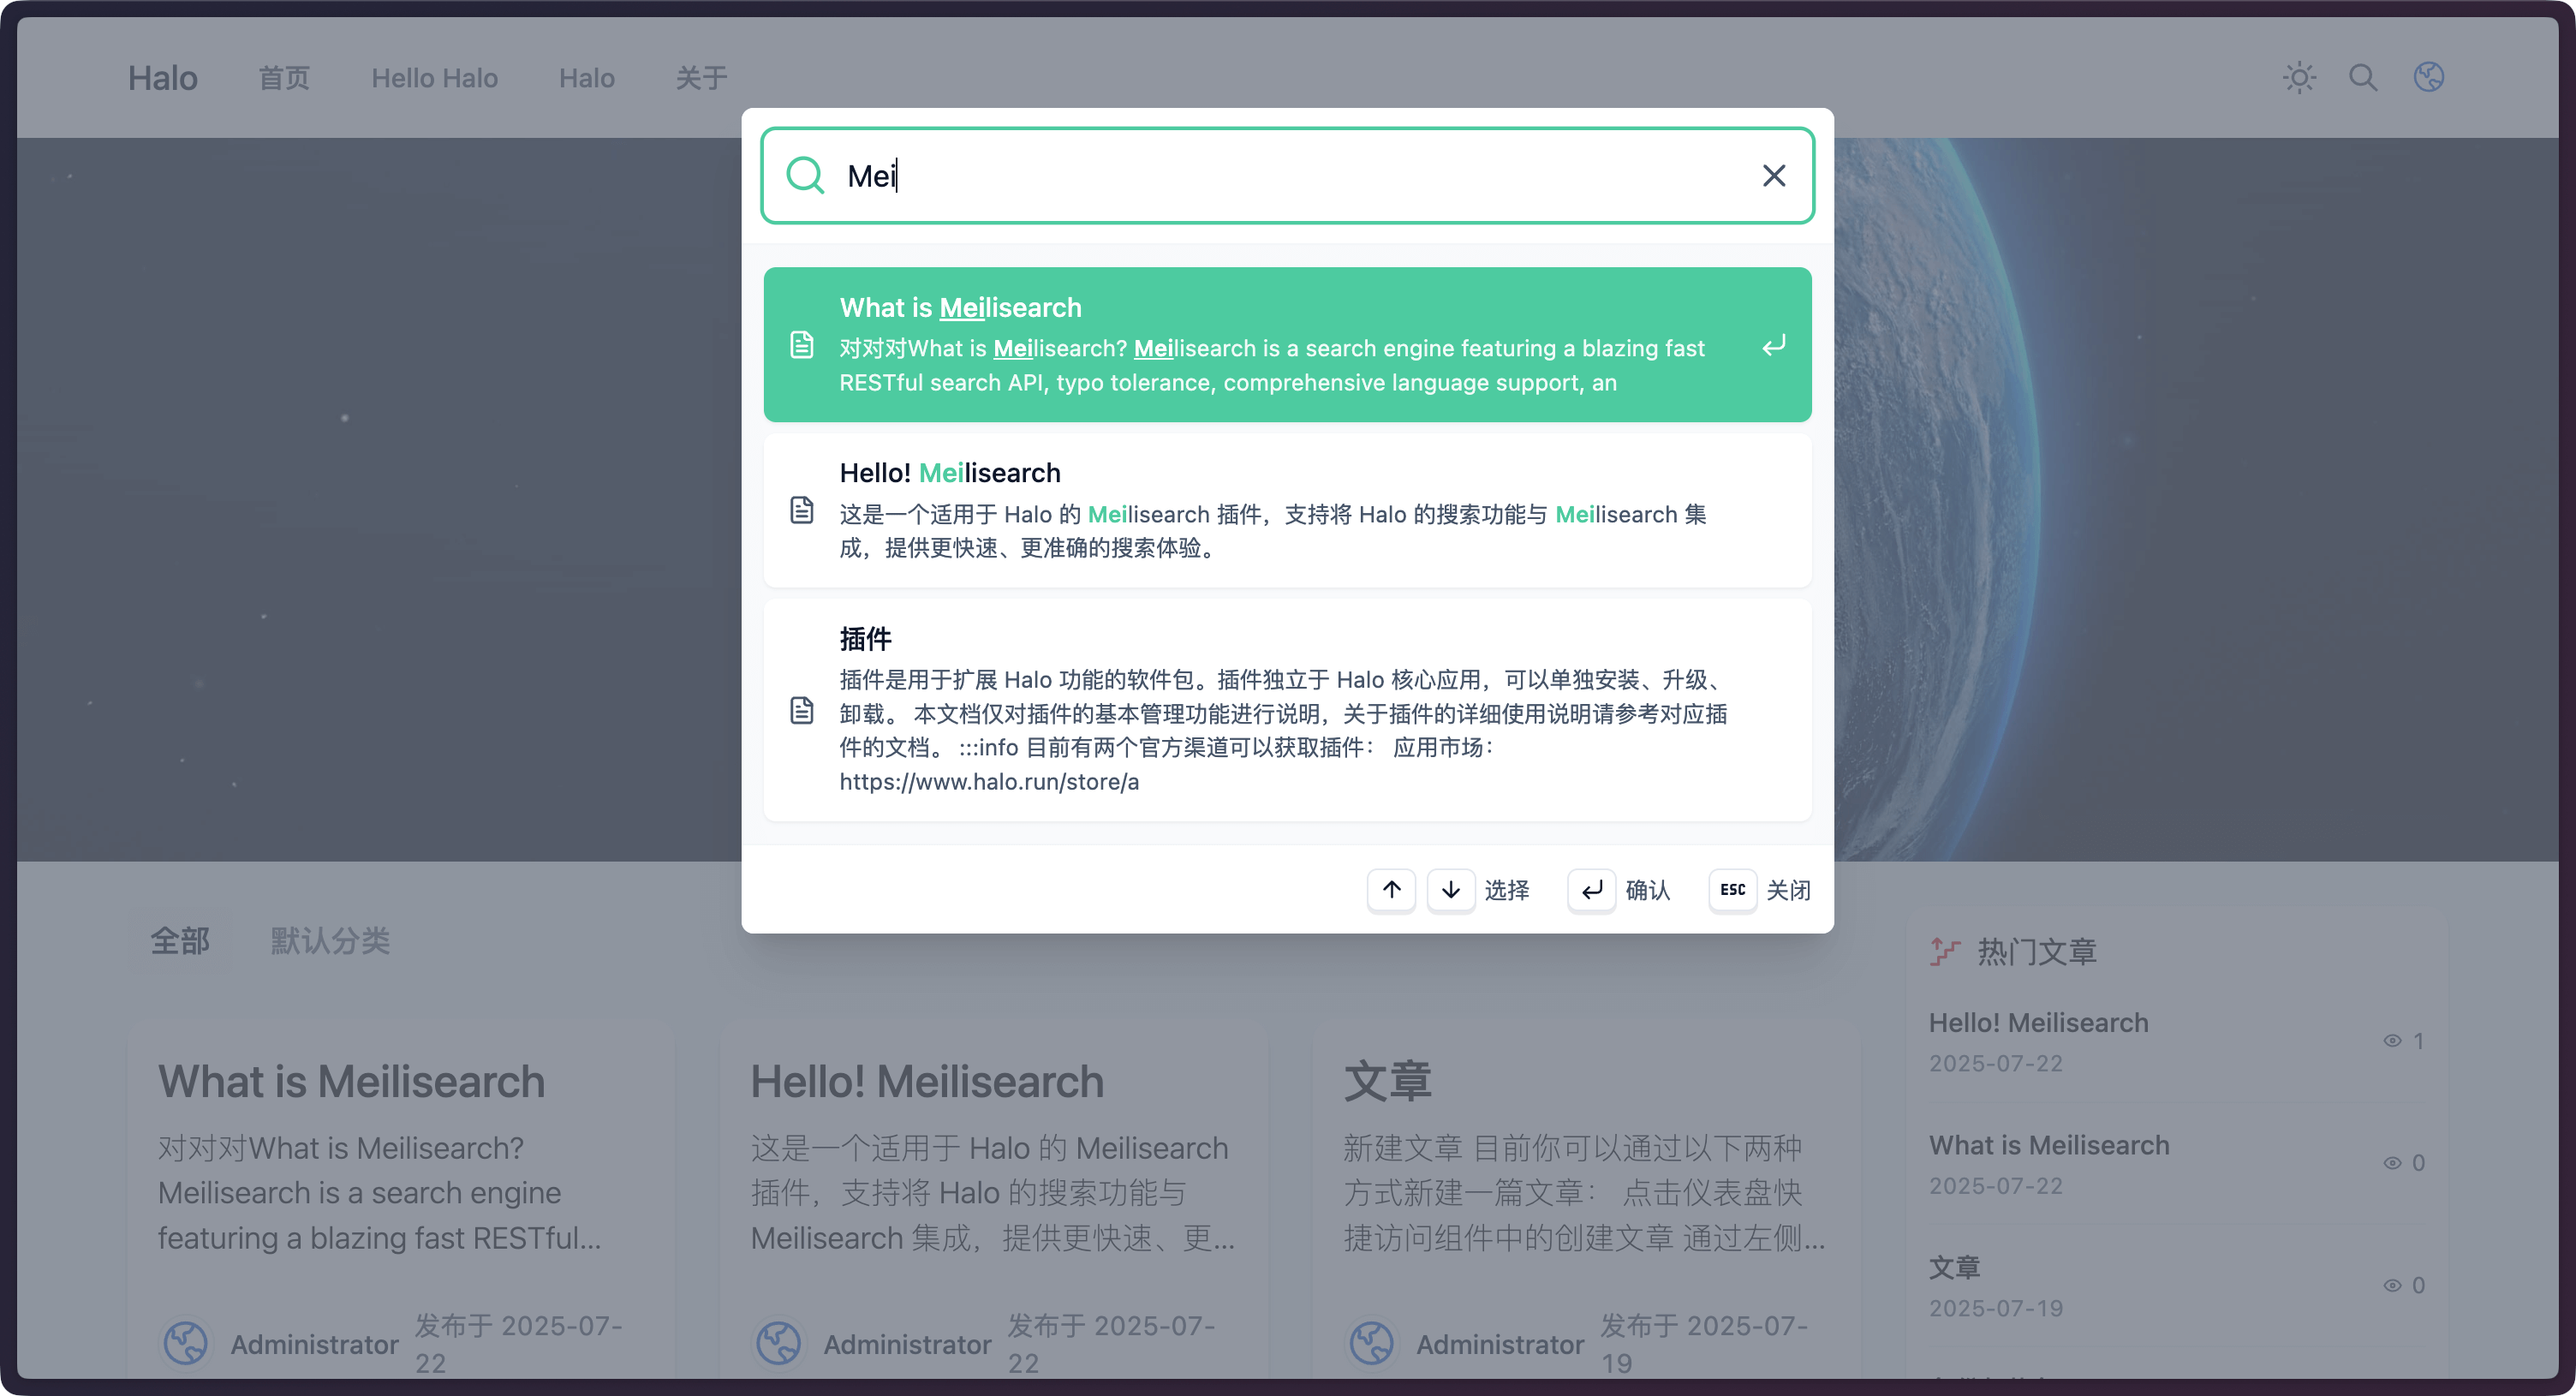Open the Hello Halo menu item
Image resolution: width=2576 pixels, height=1396 pixels.
pyautogui.click(x=434, y=78)
